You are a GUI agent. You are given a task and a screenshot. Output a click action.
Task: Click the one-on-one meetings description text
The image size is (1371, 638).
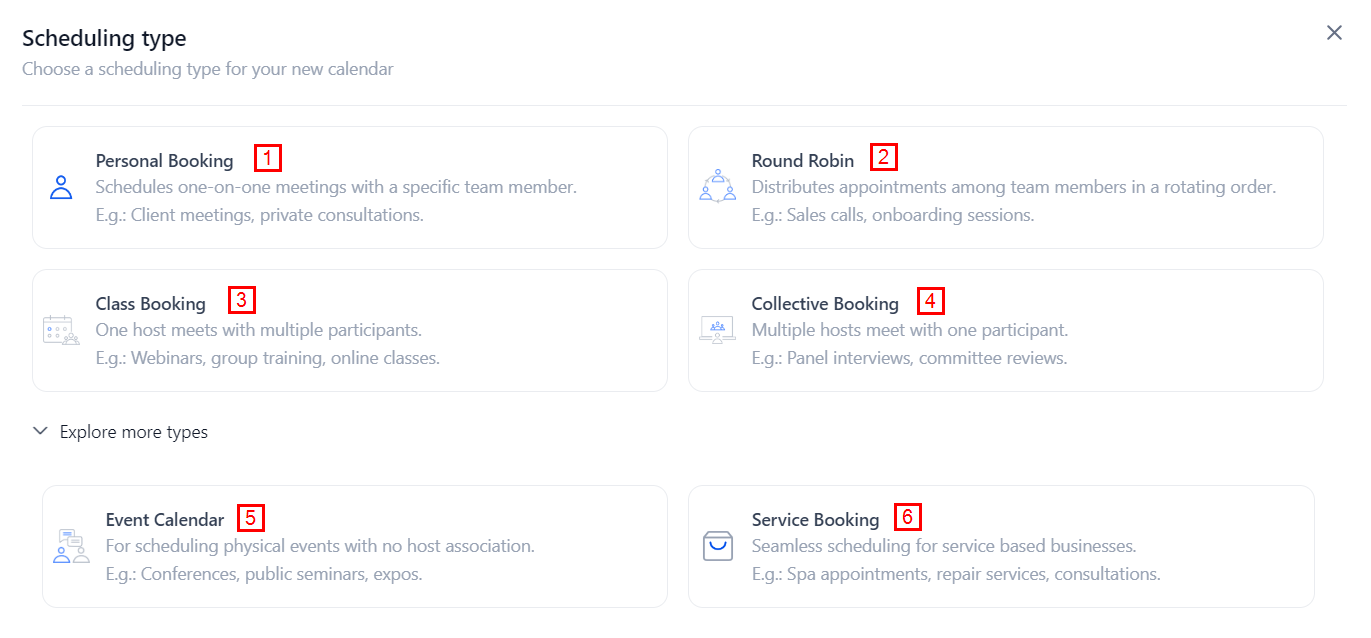point(336,187)
